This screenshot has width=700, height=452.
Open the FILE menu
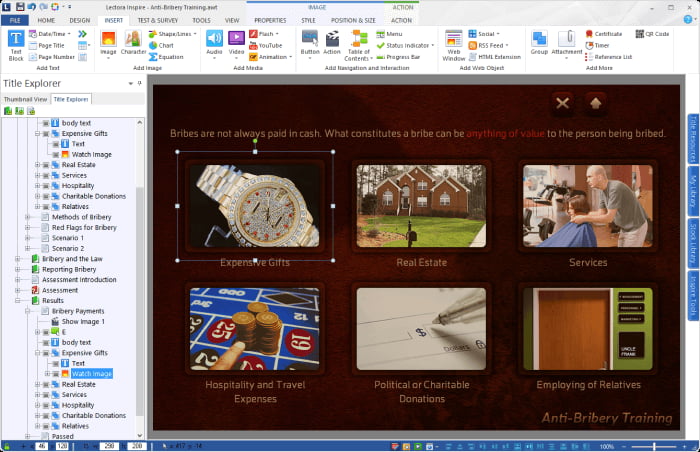coord(15,21)
